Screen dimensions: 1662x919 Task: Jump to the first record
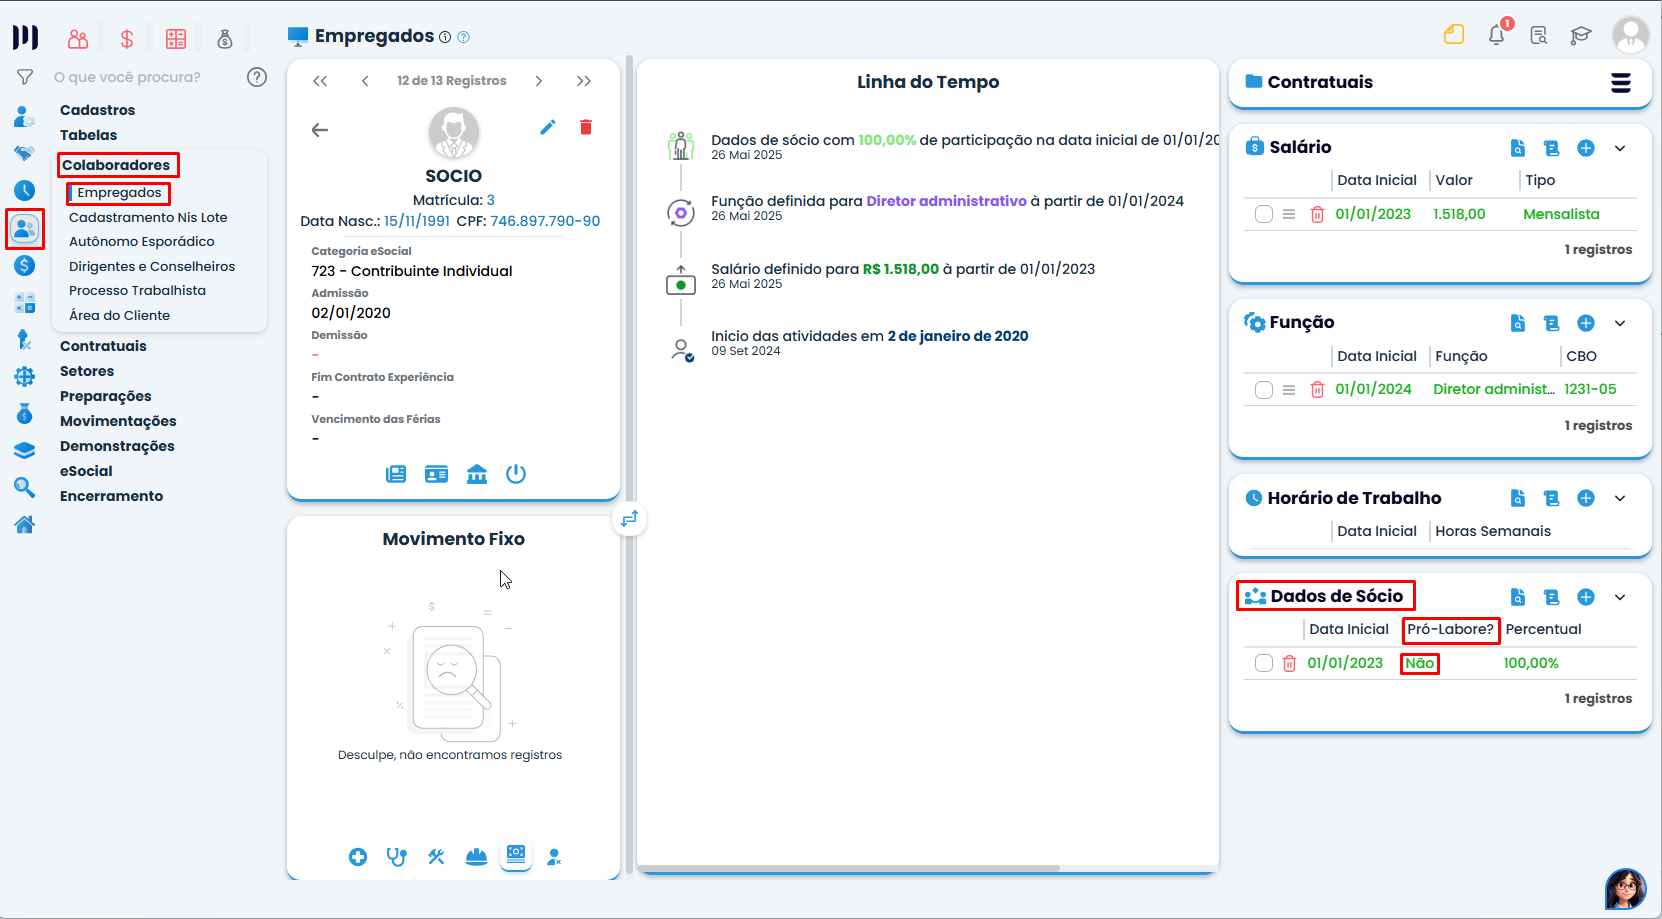tap(320, 81)
